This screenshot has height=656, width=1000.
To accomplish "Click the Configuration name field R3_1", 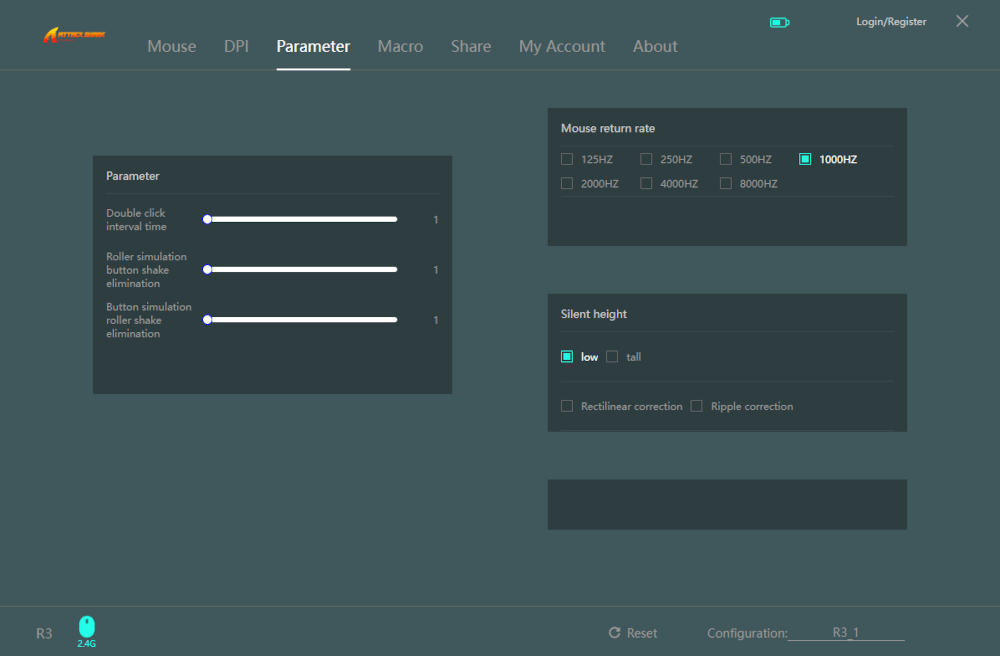I will coord(846,633).
